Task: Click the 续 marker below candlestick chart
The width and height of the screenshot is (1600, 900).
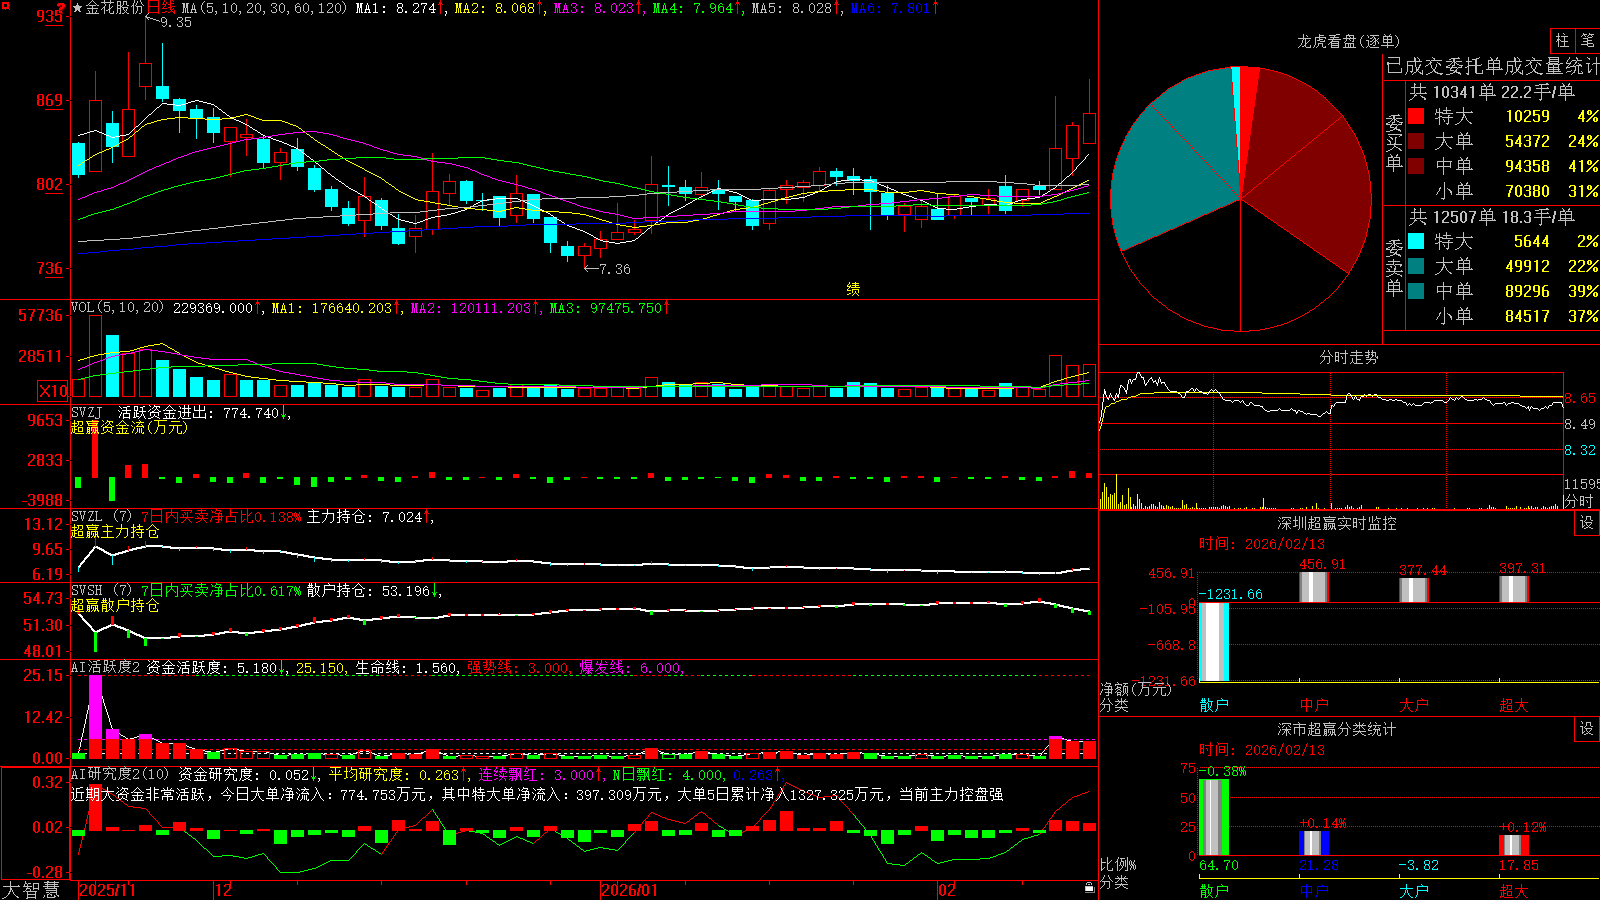Action: pos(853,289)
